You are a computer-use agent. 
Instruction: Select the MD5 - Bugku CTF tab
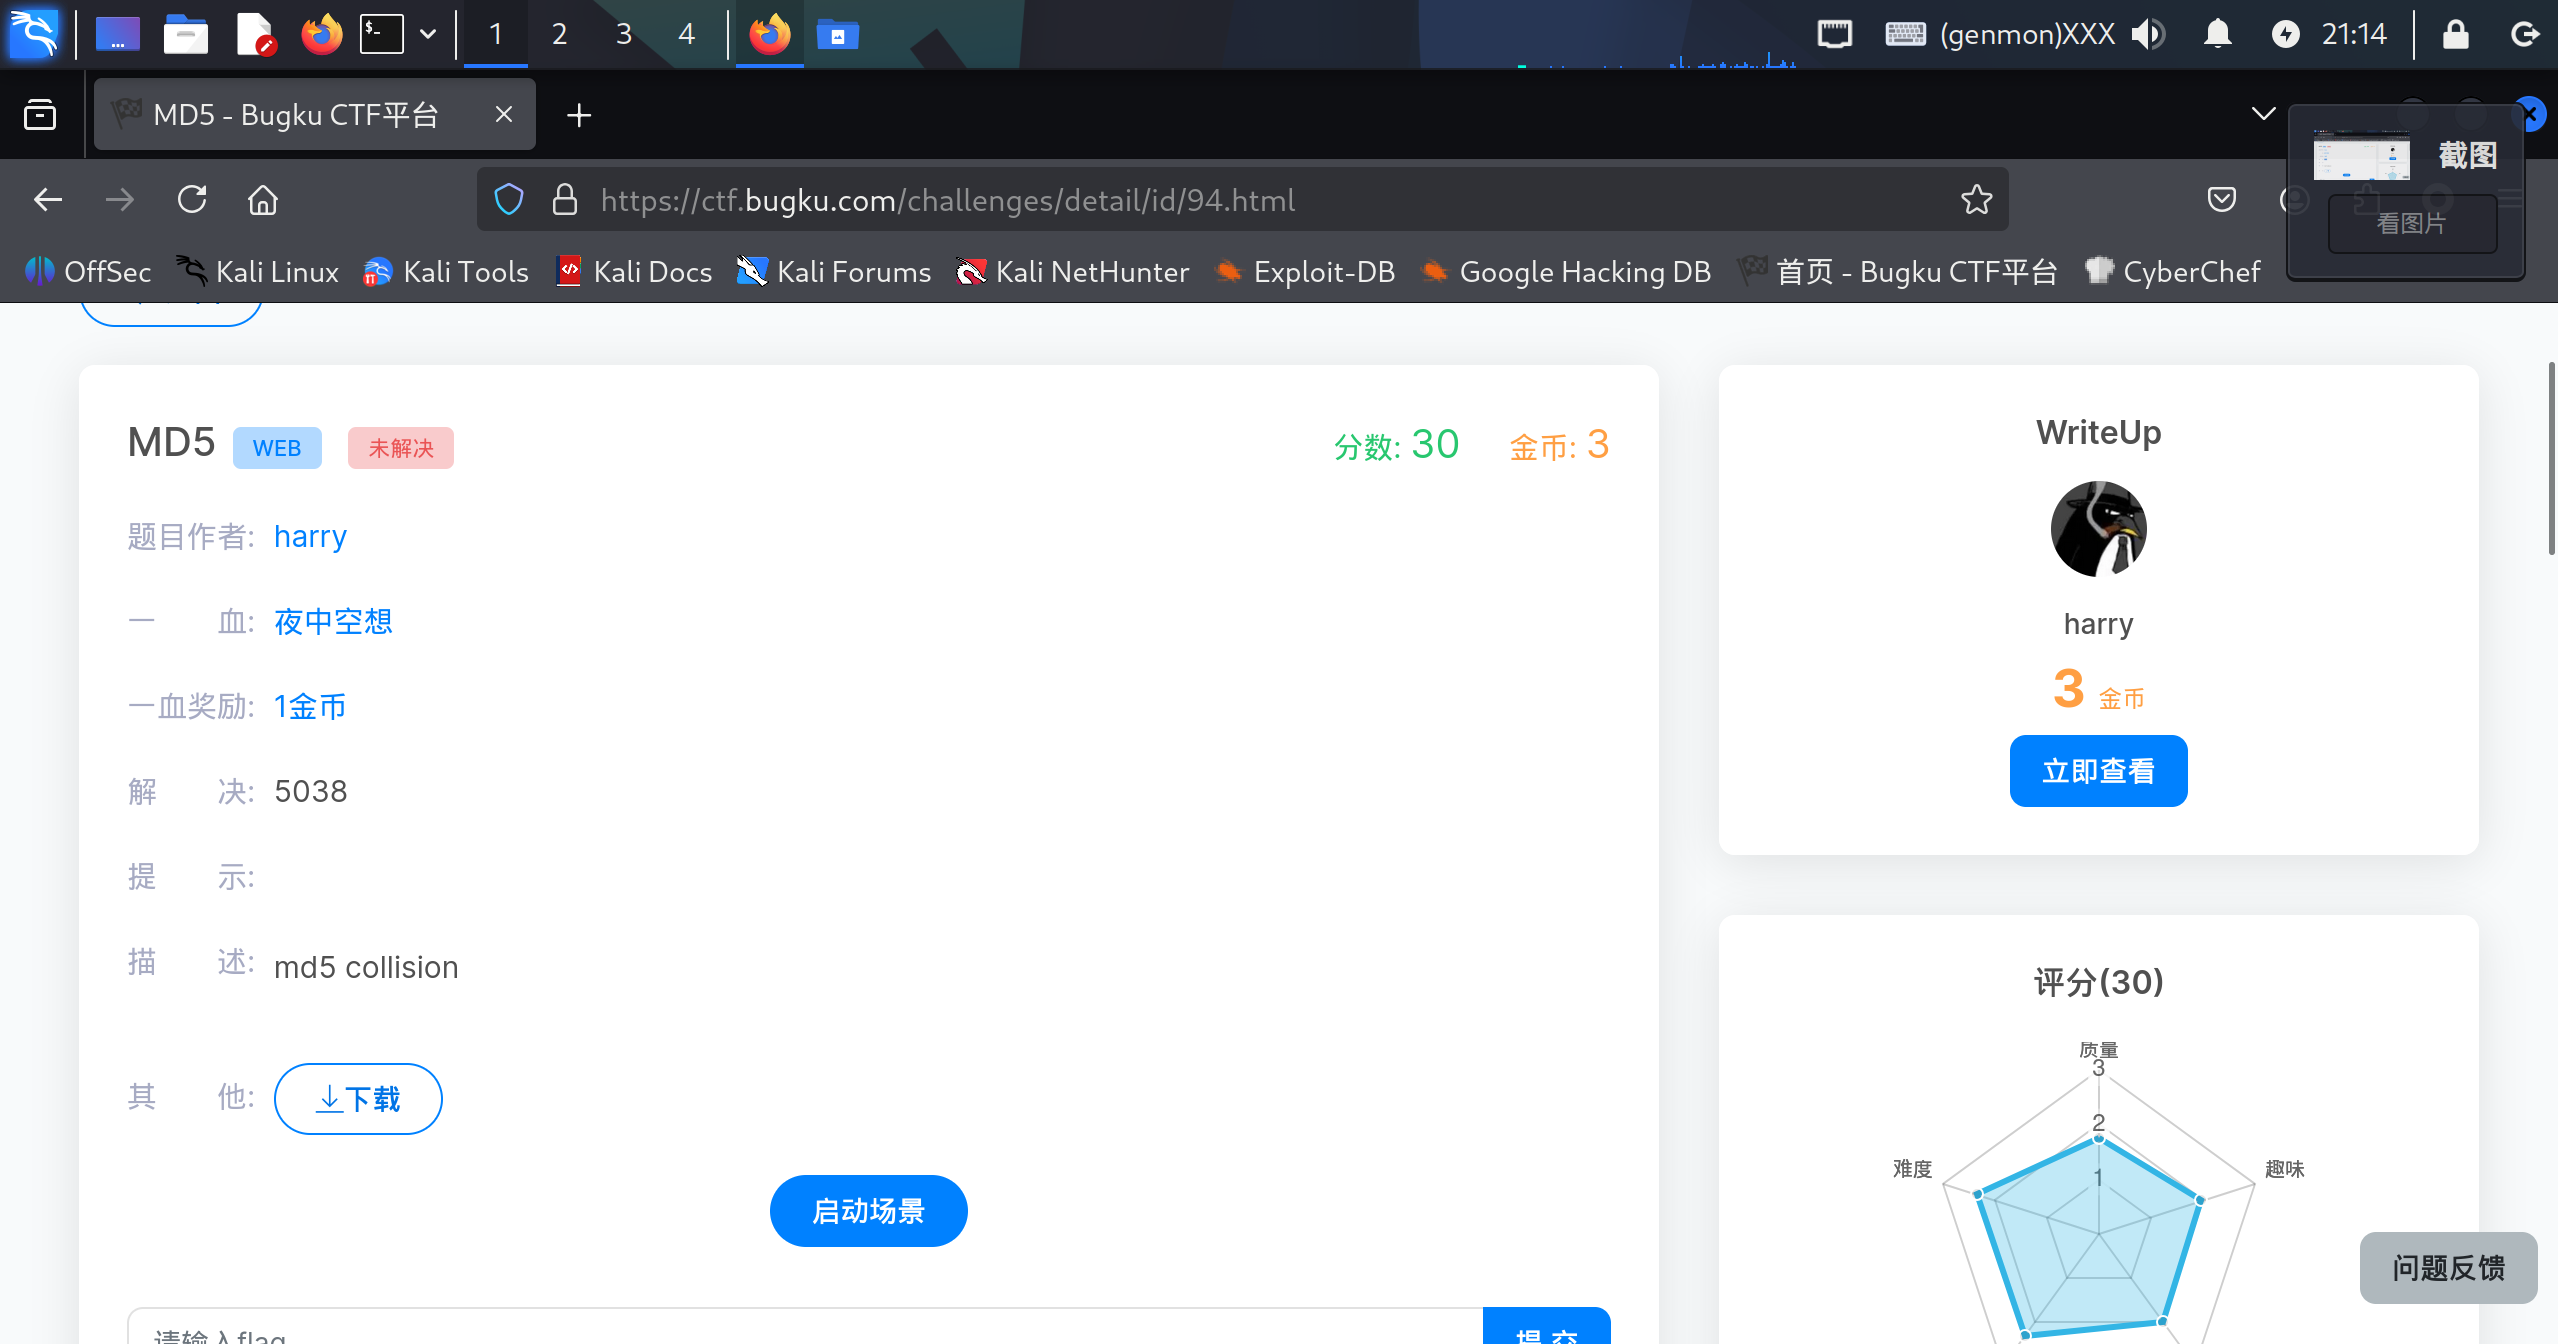[296, 115]
